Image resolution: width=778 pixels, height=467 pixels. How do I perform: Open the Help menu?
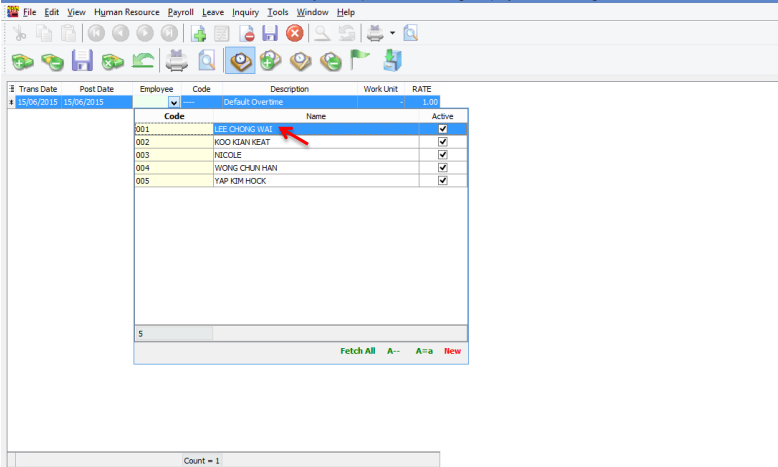[x=346, y=12]
